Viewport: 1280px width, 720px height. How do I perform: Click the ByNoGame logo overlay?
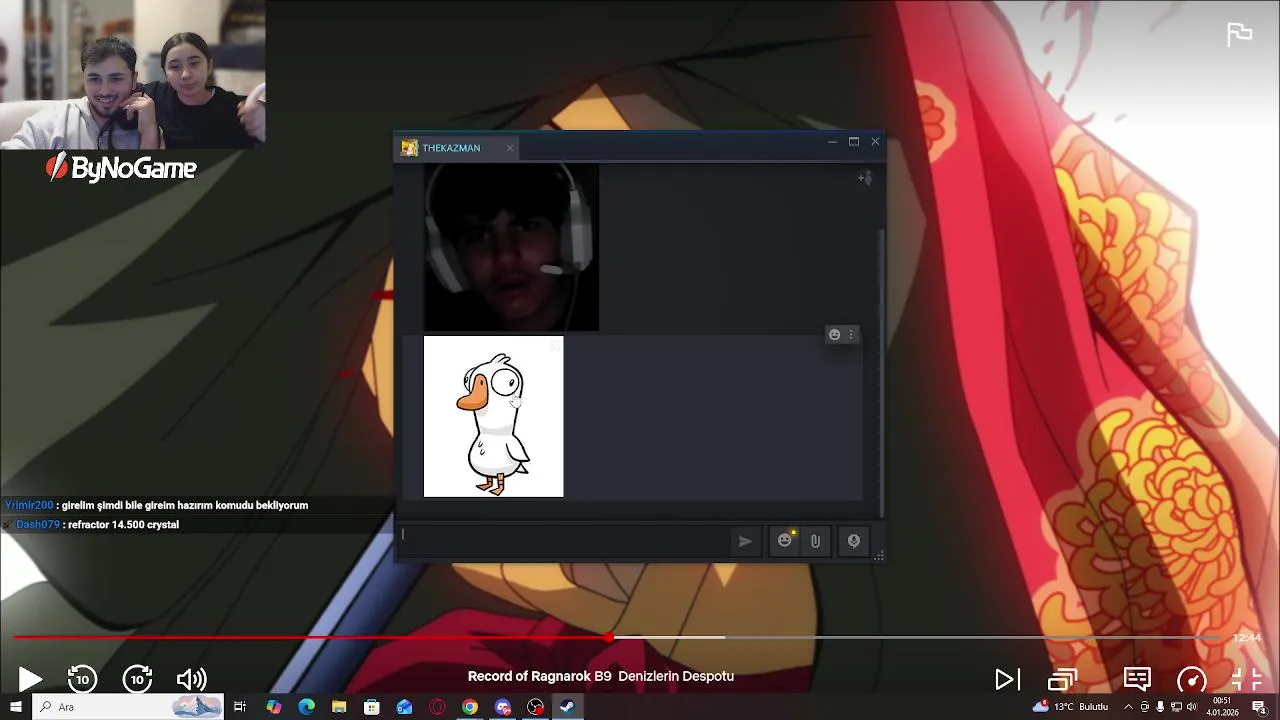coord(121,167)
